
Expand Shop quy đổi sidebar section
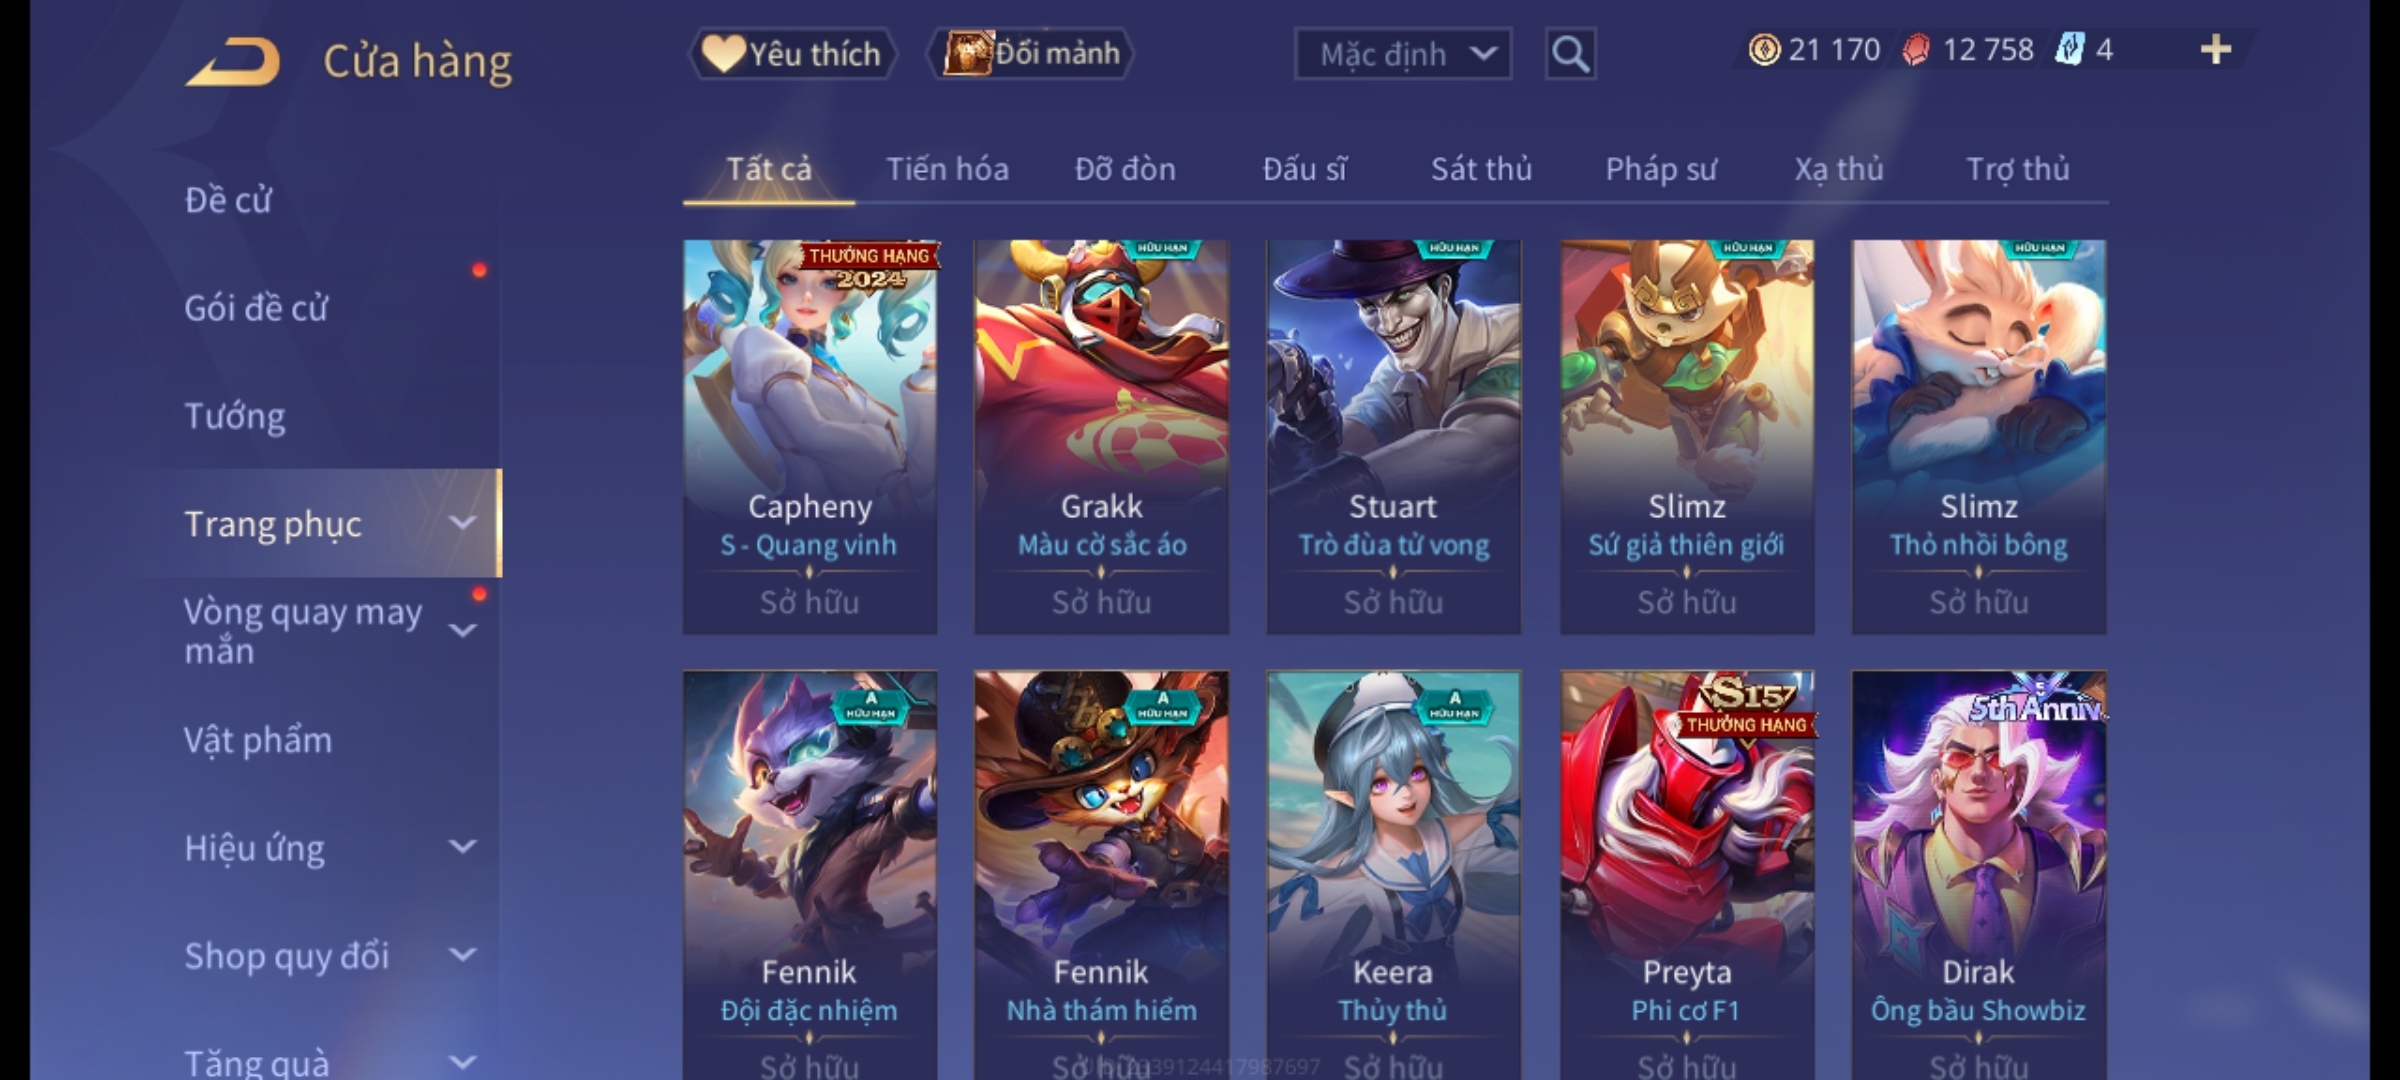462,954
